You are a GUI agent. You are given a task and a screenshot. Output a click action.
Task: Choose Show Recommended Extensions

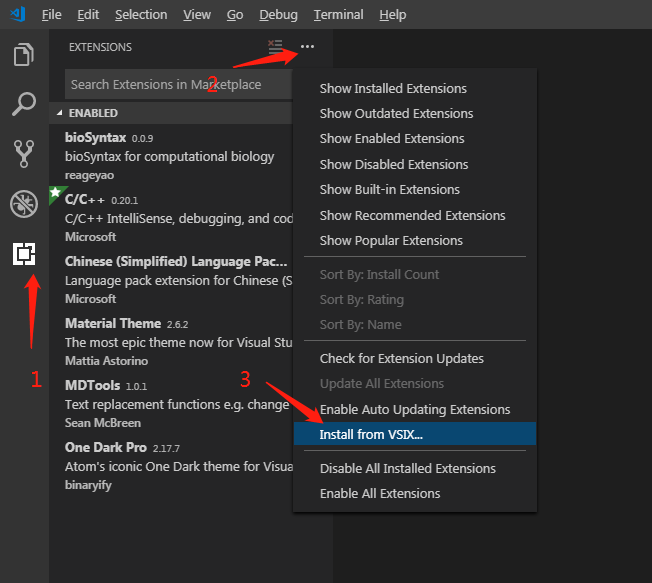[415, 215]
